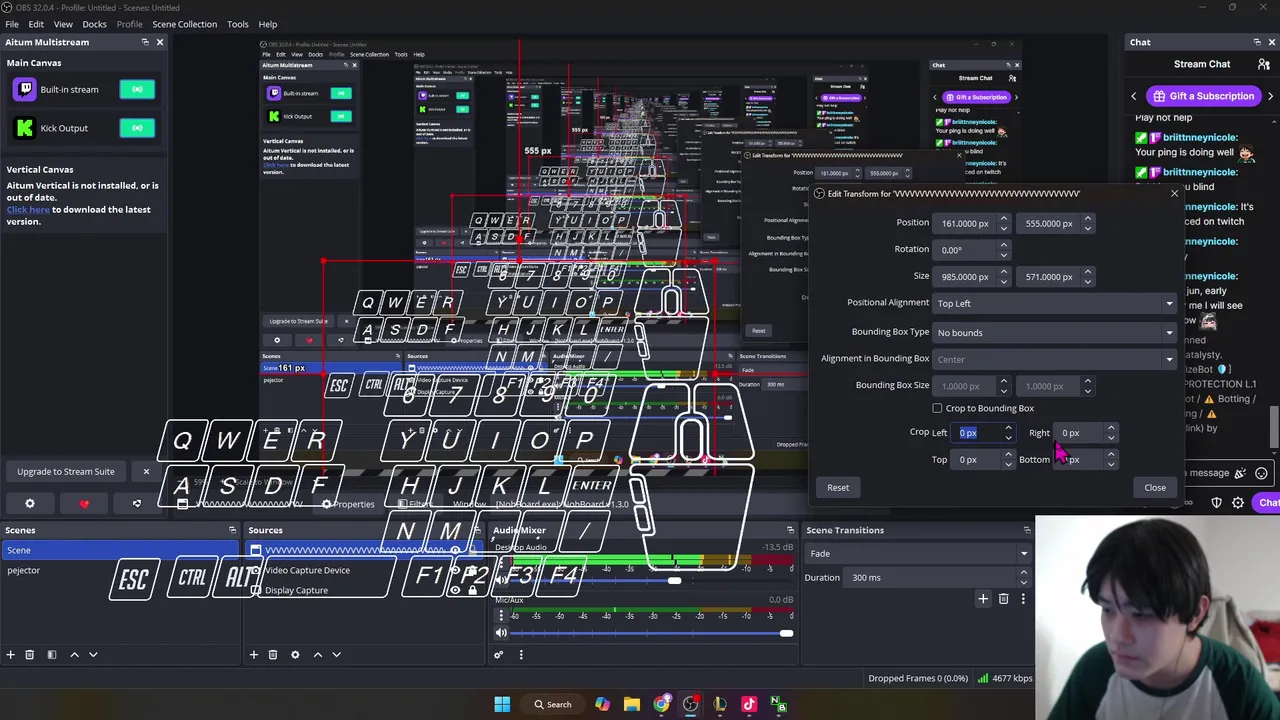The width and height of the screenshot is (1280, 720).
Task: Add a new source with plus icon
Action: click(254, 654)
